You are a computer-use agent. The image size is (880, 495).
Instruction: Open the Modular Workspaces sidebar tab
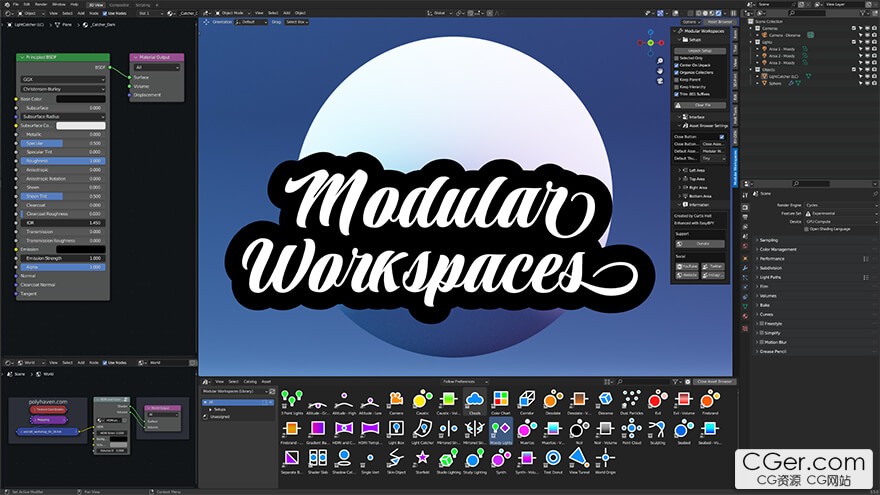click(x=735, y=167)
